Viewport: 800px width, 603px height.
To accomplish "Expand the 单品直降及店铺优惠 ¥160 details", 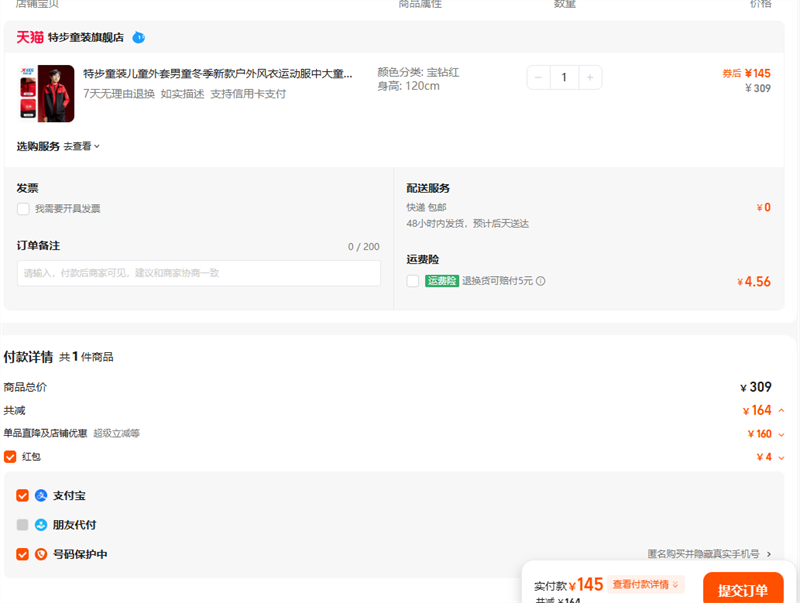I will click(x=781, y=434).
